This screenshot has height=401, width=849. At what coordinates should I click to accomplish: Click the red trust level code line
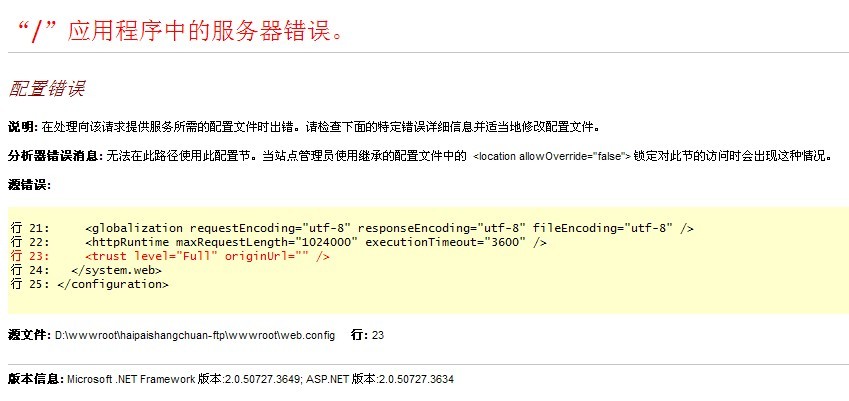coord(207,256)
